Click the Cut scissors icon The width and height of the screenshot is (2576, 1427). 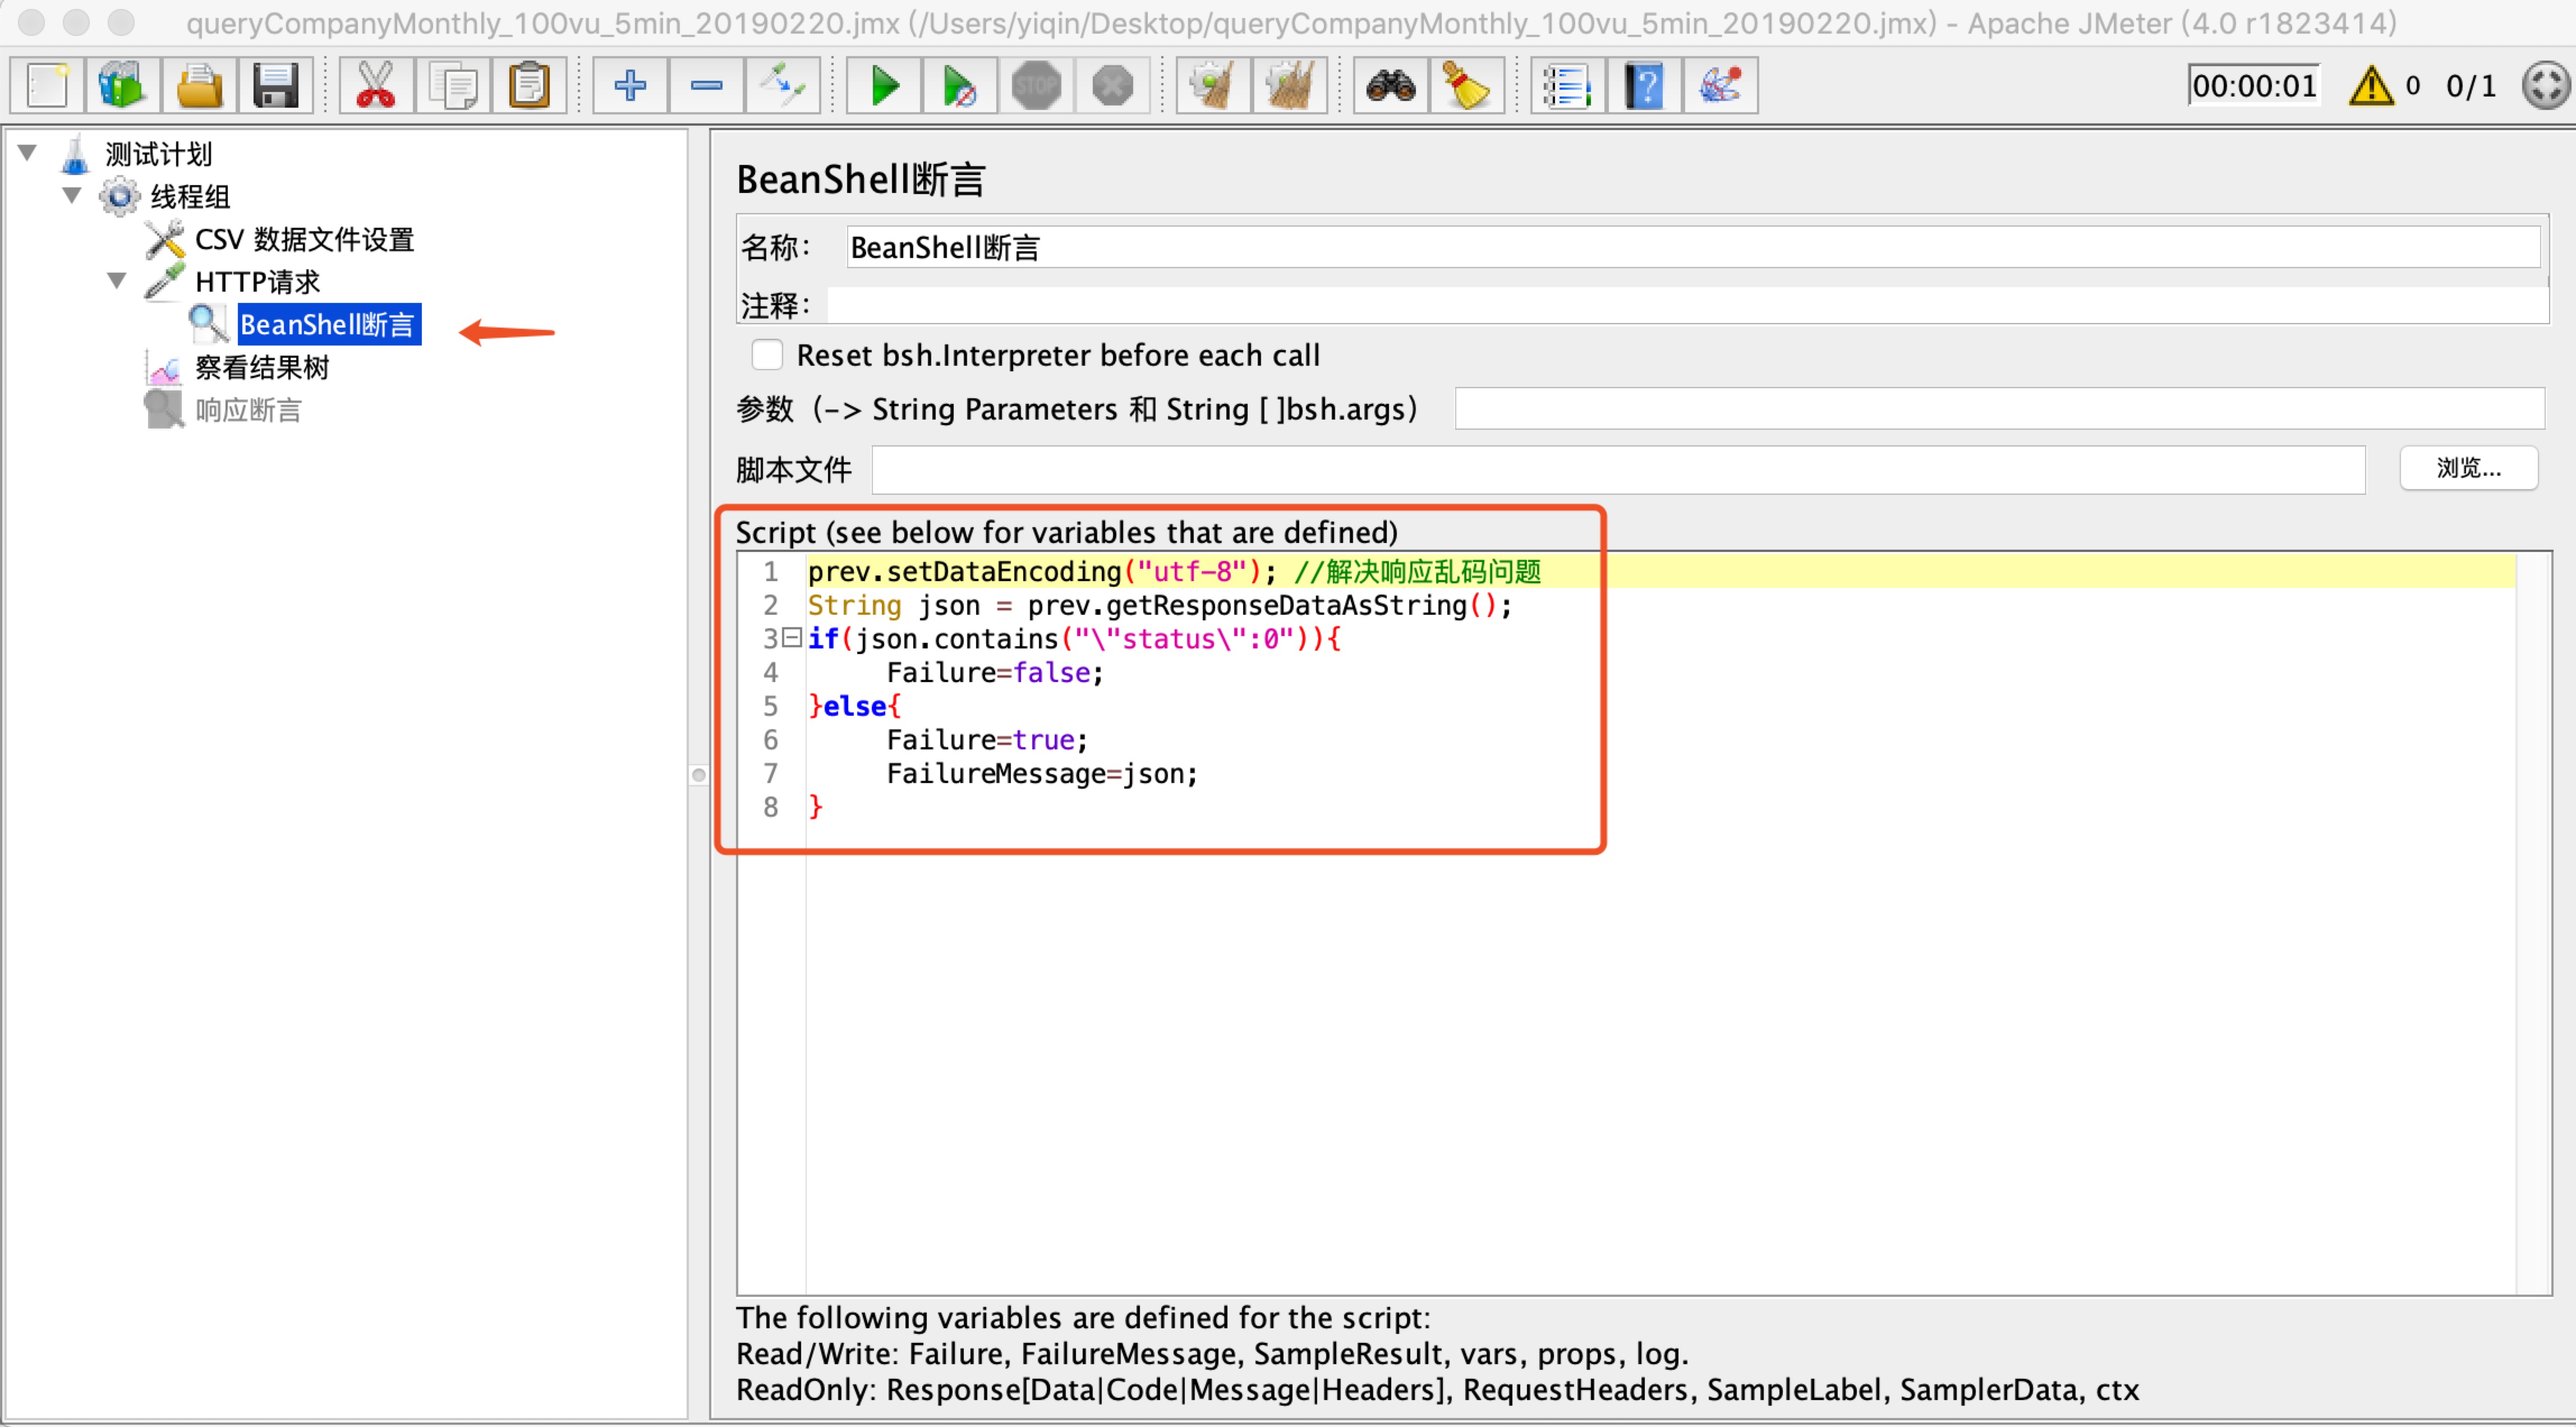(376, 86)
